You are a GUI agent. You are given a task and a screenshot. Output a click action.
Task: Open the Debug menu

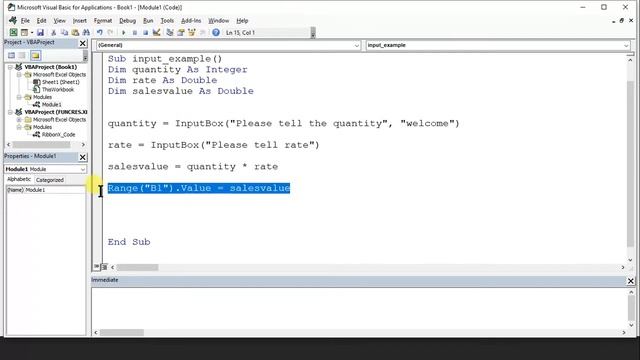pos(127,21)
